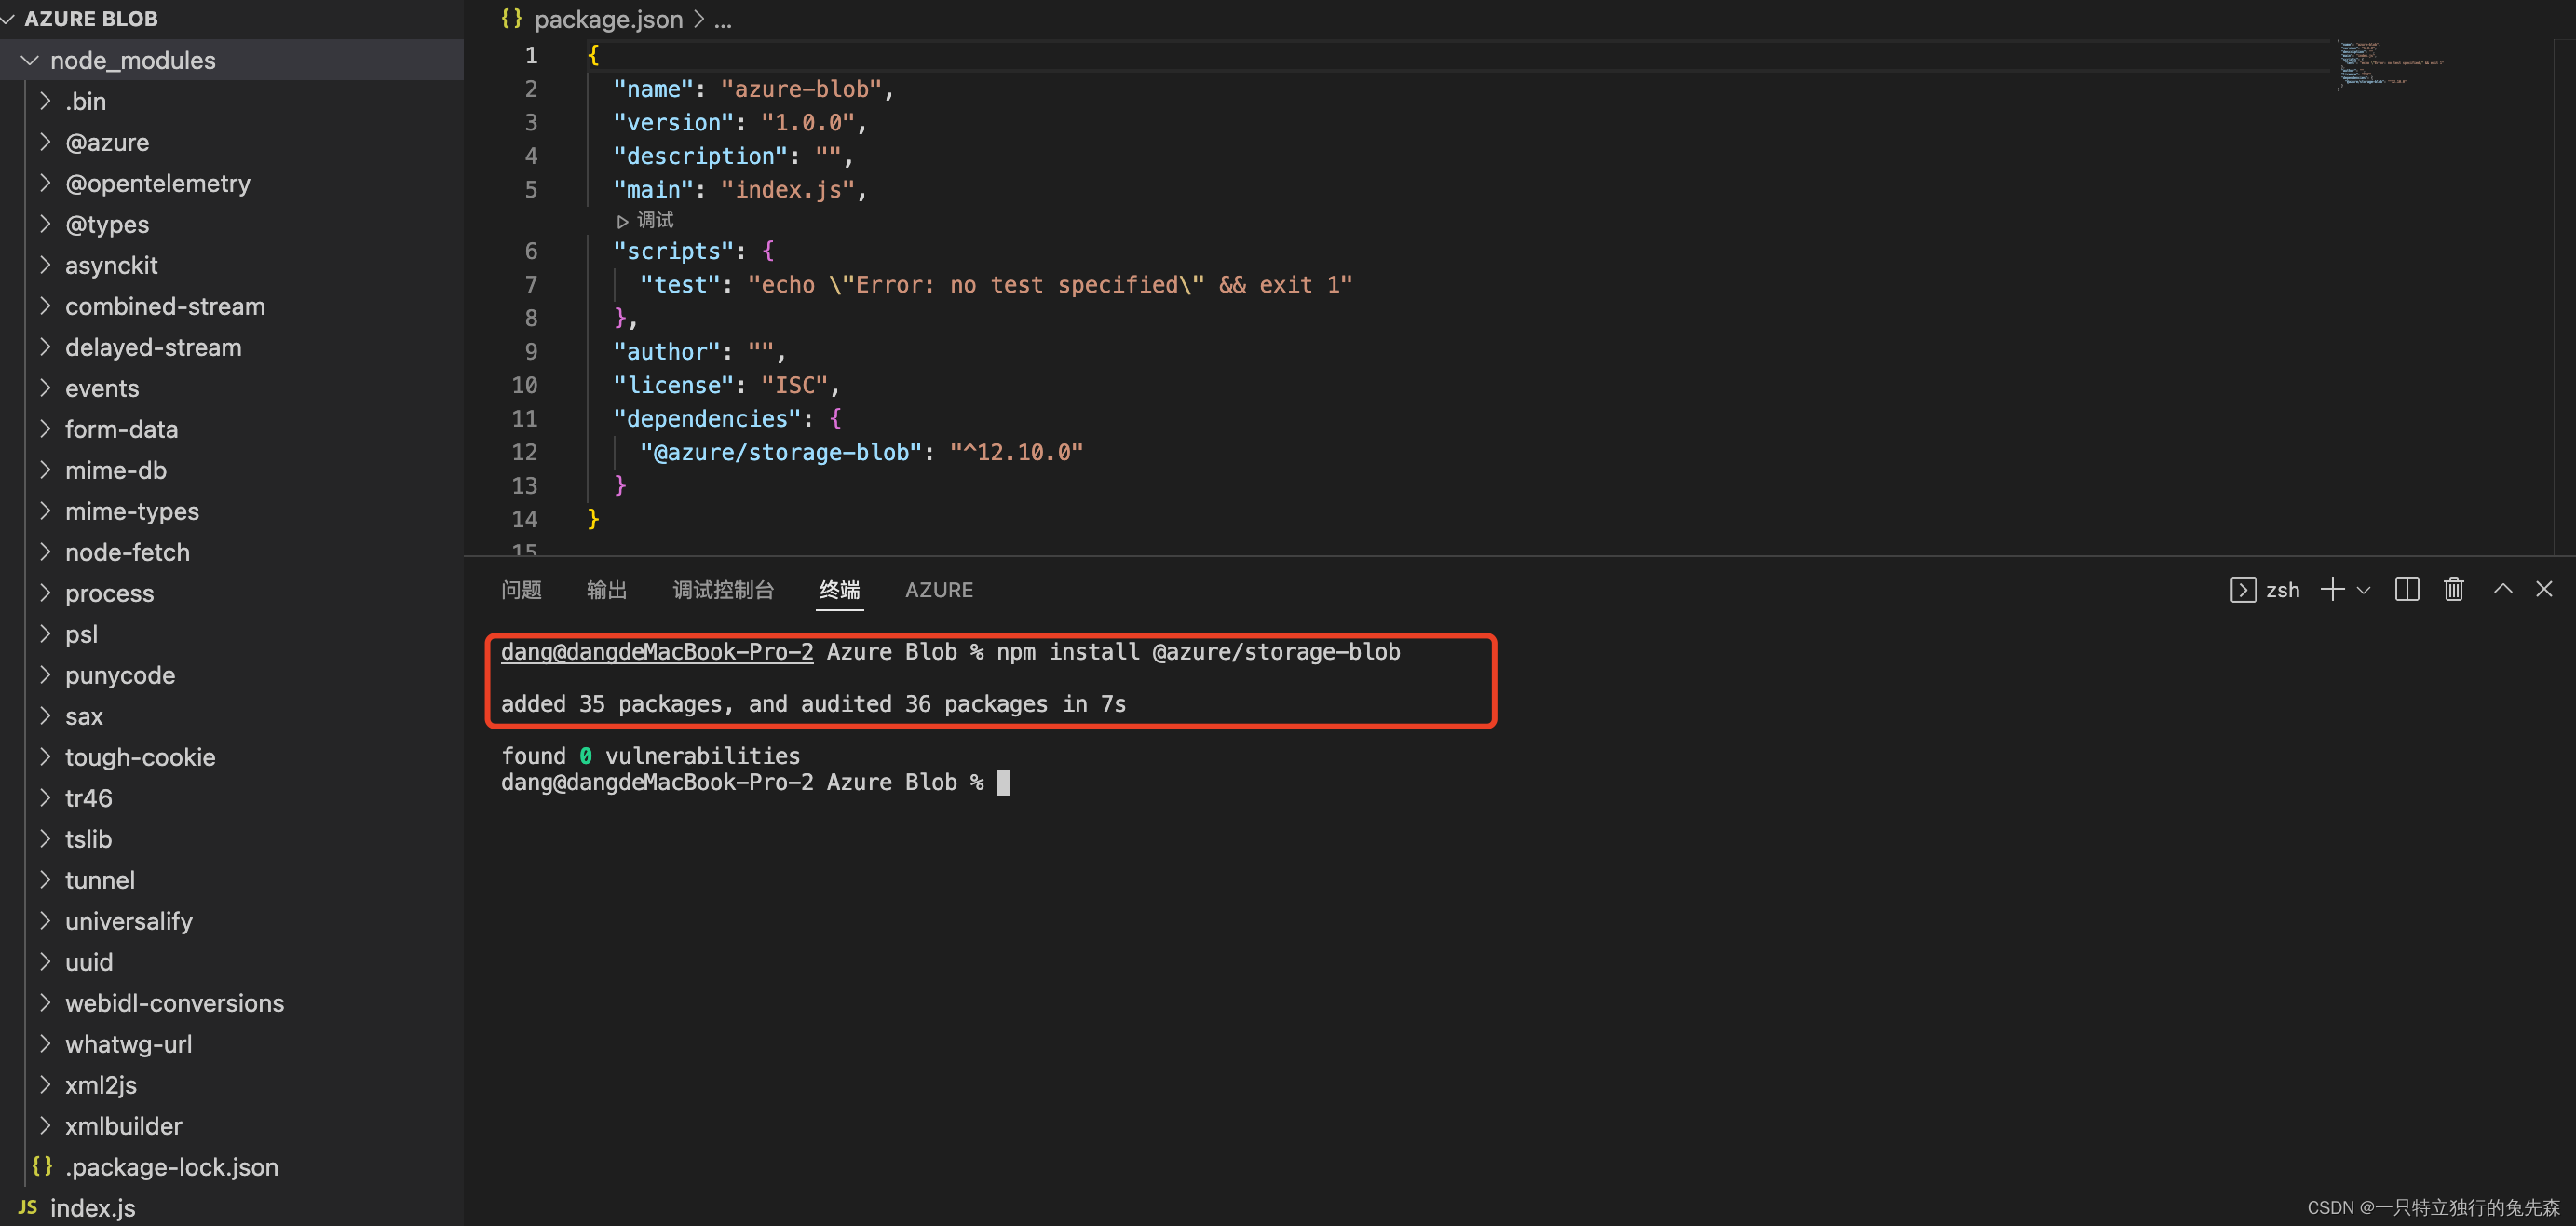
Task: Click the new terminal plus icon
Action: point(2332,589)
